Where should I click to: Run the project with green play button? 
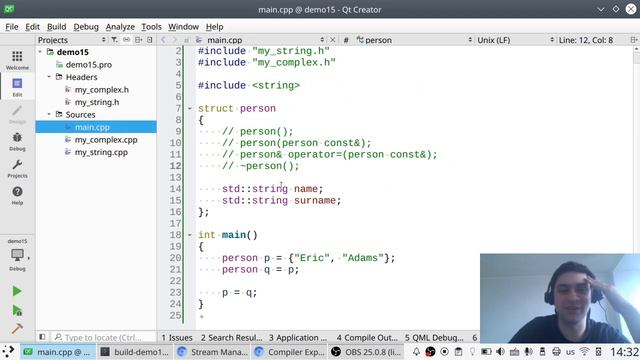[17, 291]
